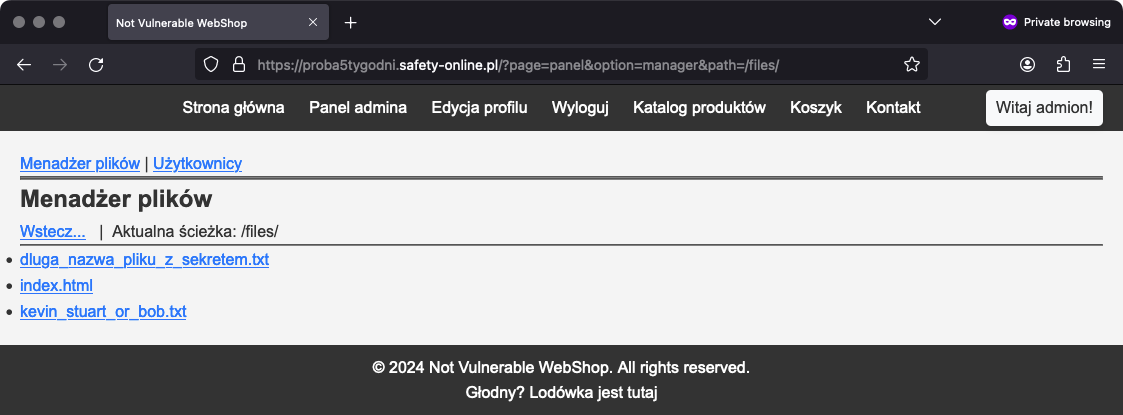Open kevin_stuart_or_bob.txt file
This screenshot has width=1123, height=415.
pyautogui.click(x=103, y=312)
